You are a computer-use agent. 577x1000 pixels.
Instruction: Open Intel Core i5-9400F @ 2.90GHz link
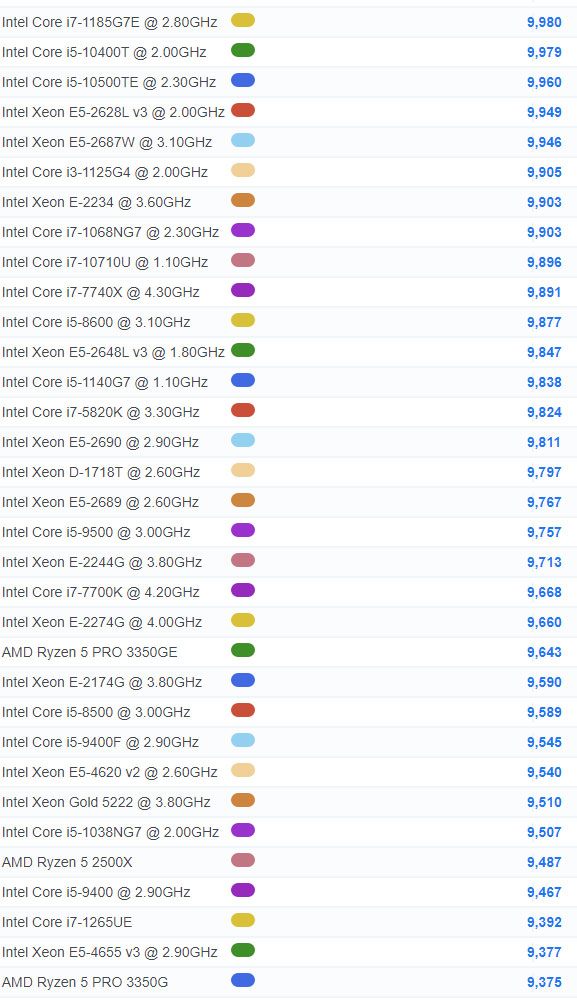click(x=100, y=742)
